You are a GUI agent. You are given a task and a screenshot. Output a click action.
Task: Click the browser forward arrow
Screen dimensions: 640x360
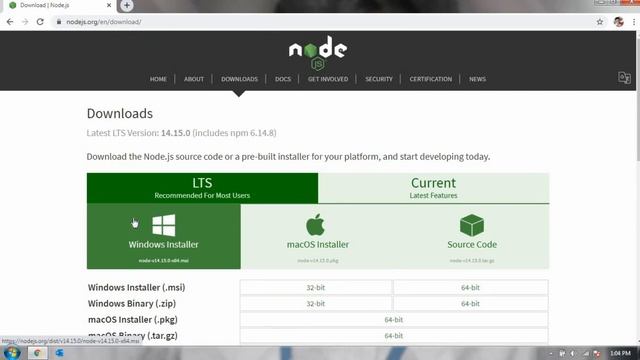pos(25,22)
